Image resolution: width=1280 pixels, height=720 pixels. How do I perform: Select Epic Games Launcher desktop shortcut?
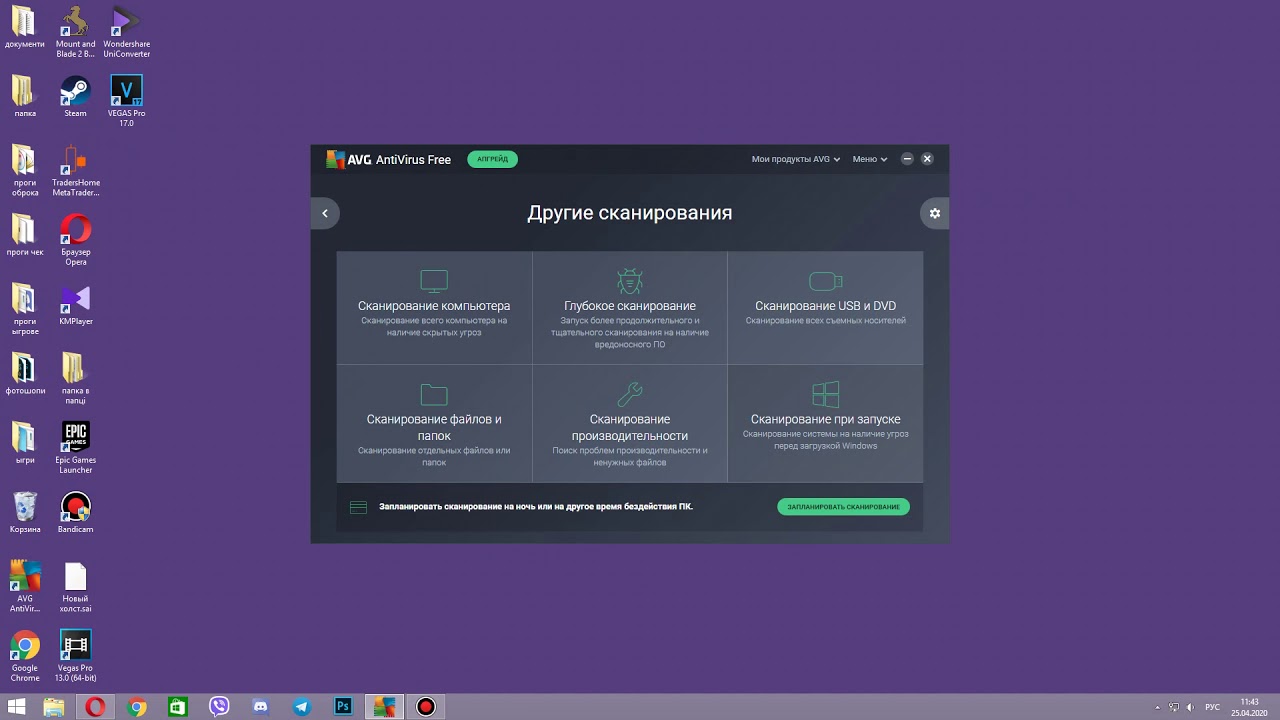click(x=75, y=447)
